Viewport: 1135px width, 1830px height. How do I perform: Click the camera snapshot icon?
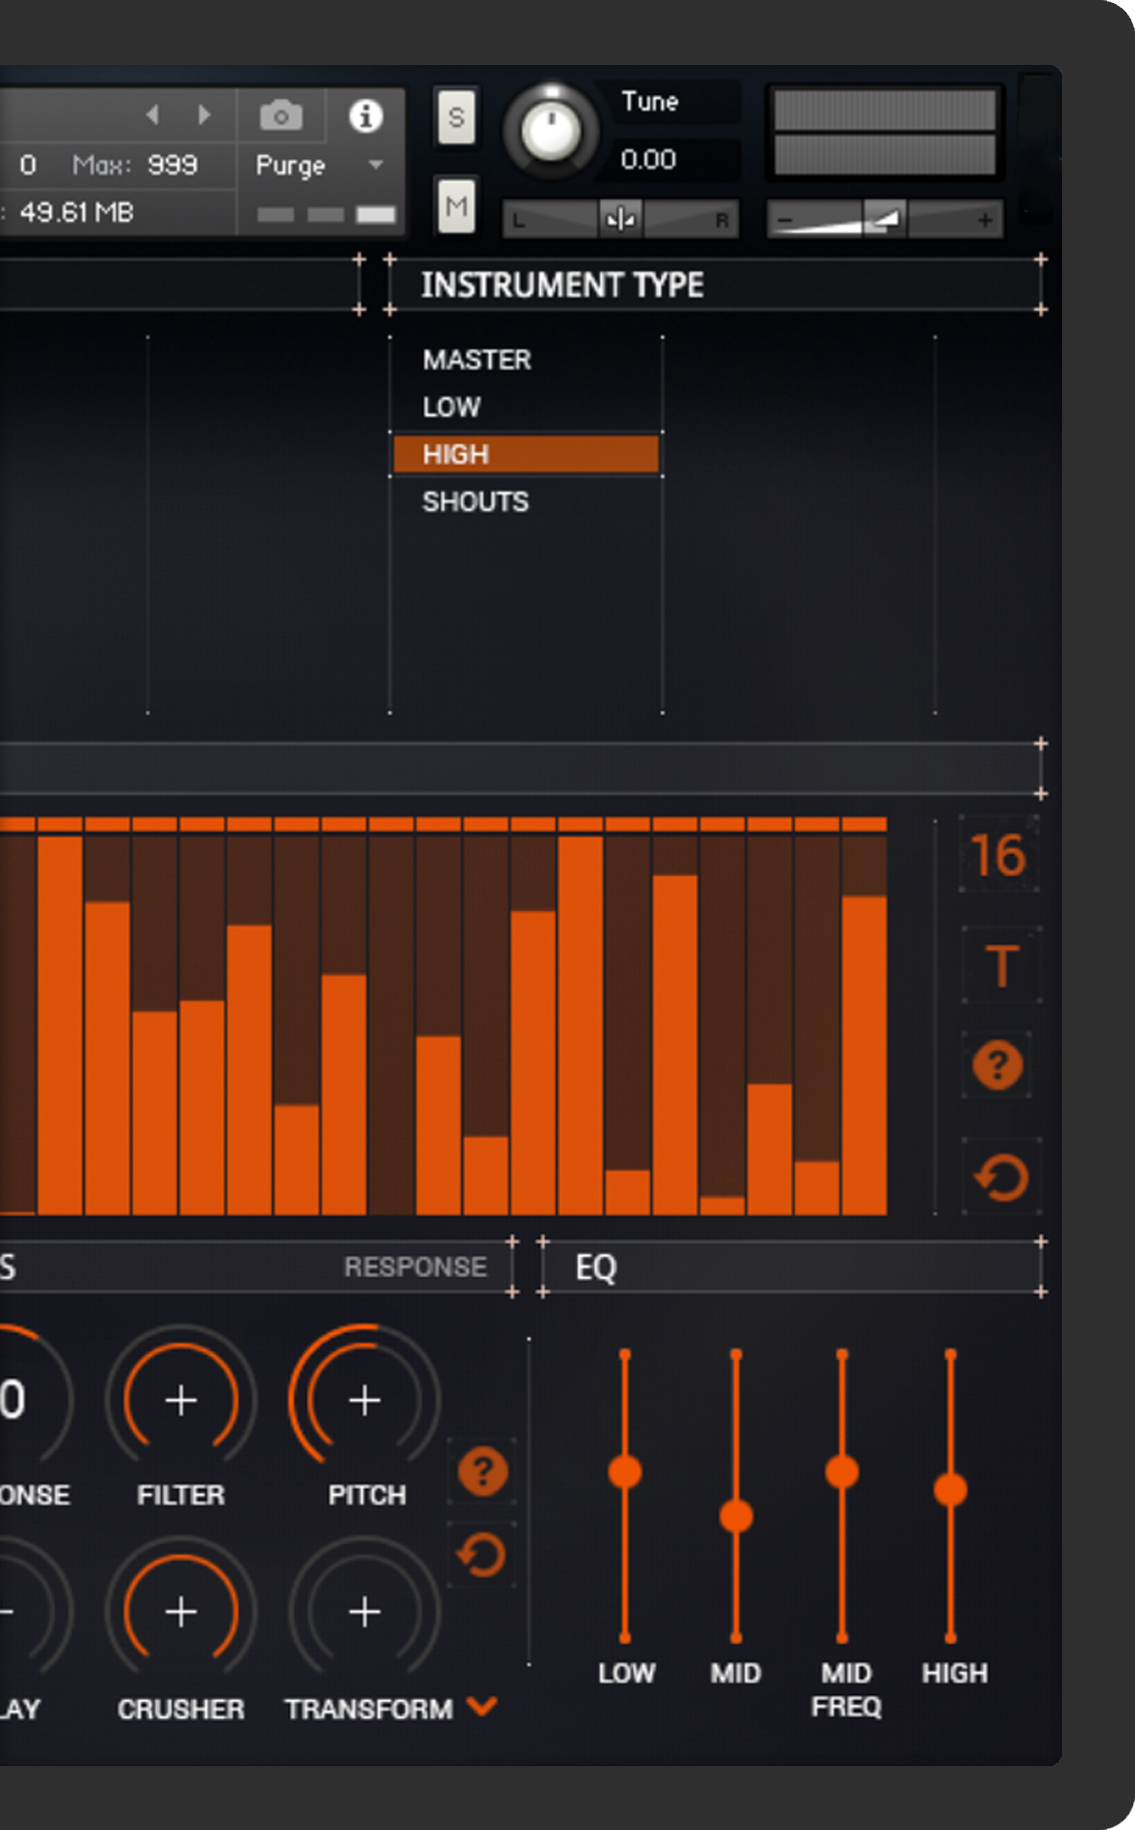[x=281, y=116]
